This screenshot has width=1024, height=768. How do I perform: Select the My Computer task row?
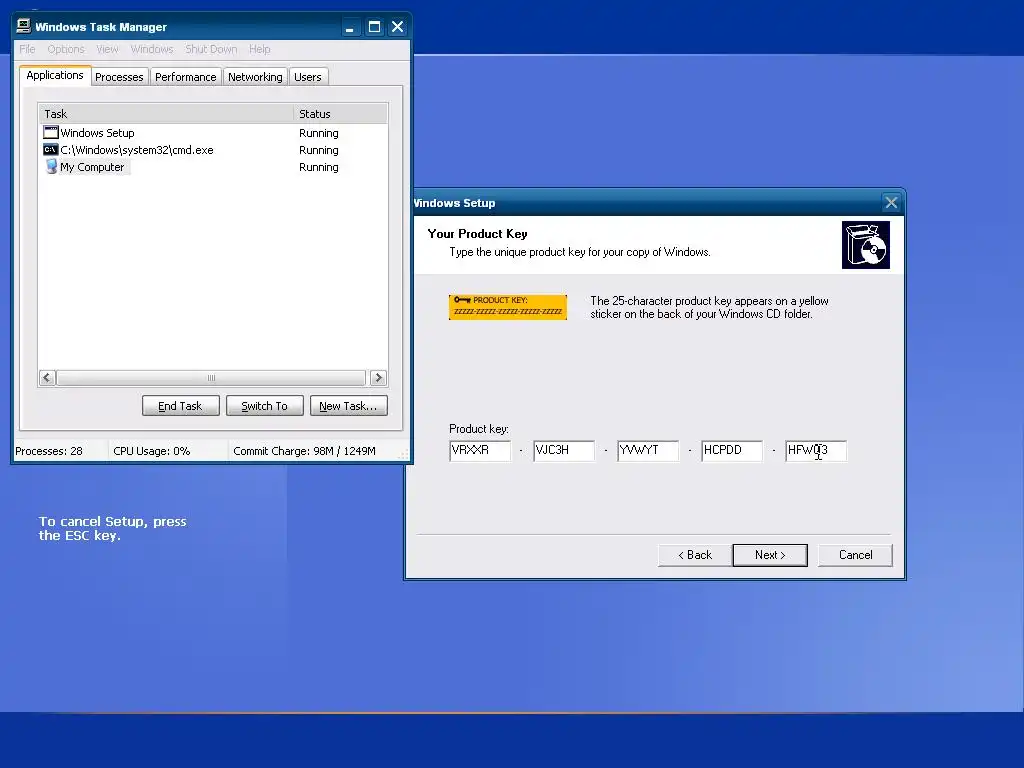tap(213, 167)
